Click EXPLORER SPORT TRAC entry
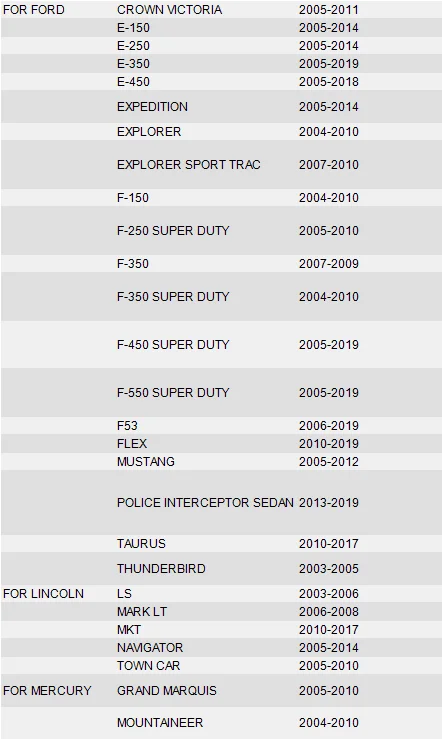442x739 pixels. (188, 164)
